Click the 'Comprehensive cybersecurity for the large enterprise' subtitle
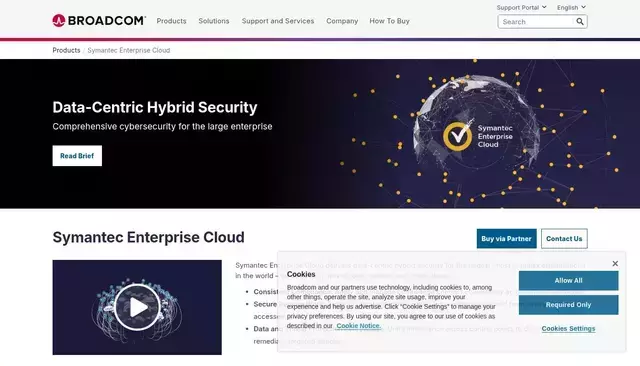The width and height of the screenshot is (640, 366). (x=162, y=126)
